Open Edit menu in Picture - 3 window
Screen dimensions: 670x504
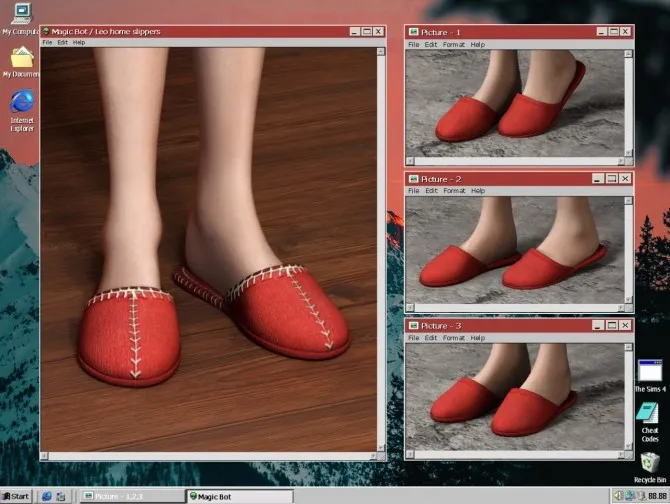click(431, 337)
